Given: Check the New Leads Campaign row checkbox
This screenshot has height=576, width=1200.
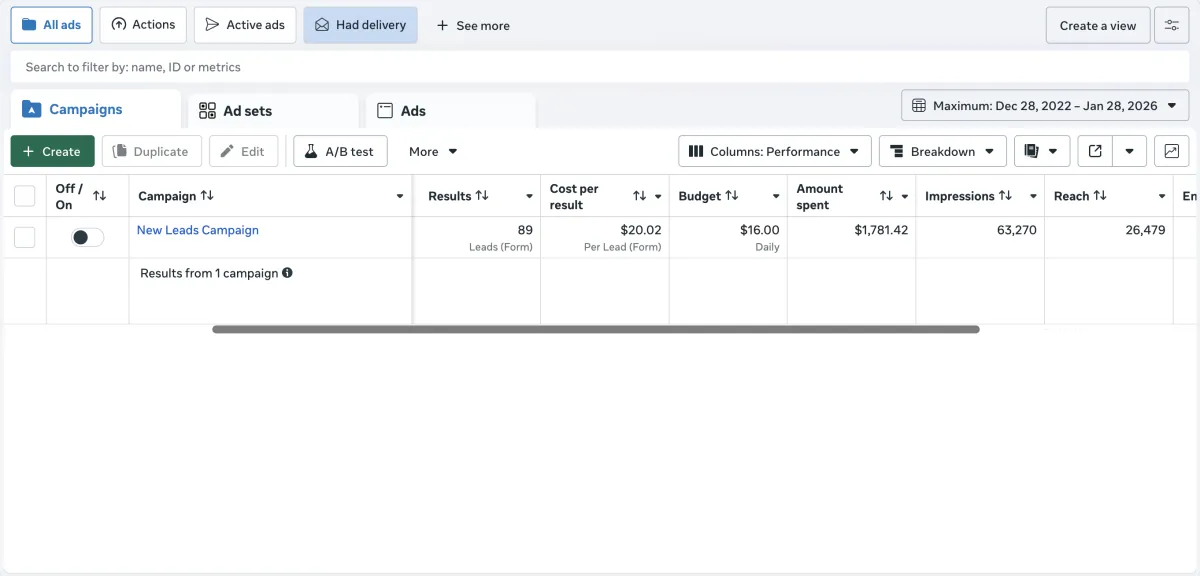Looking at the screenshot, I should [25, 237].
